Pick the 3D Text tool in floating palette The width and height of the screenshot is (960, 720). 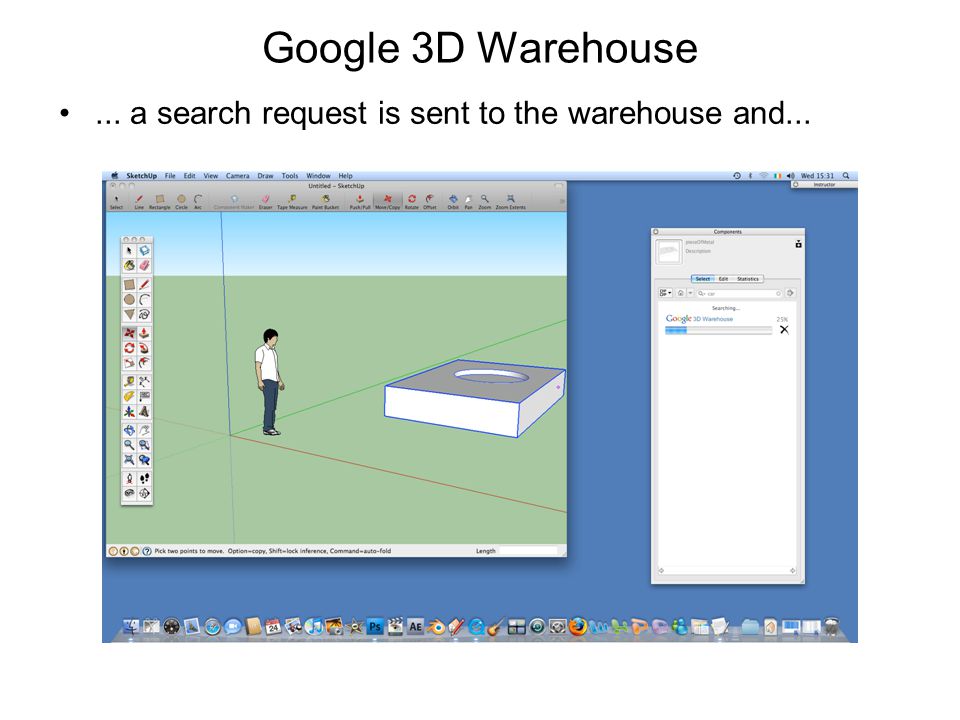point(144,411)
